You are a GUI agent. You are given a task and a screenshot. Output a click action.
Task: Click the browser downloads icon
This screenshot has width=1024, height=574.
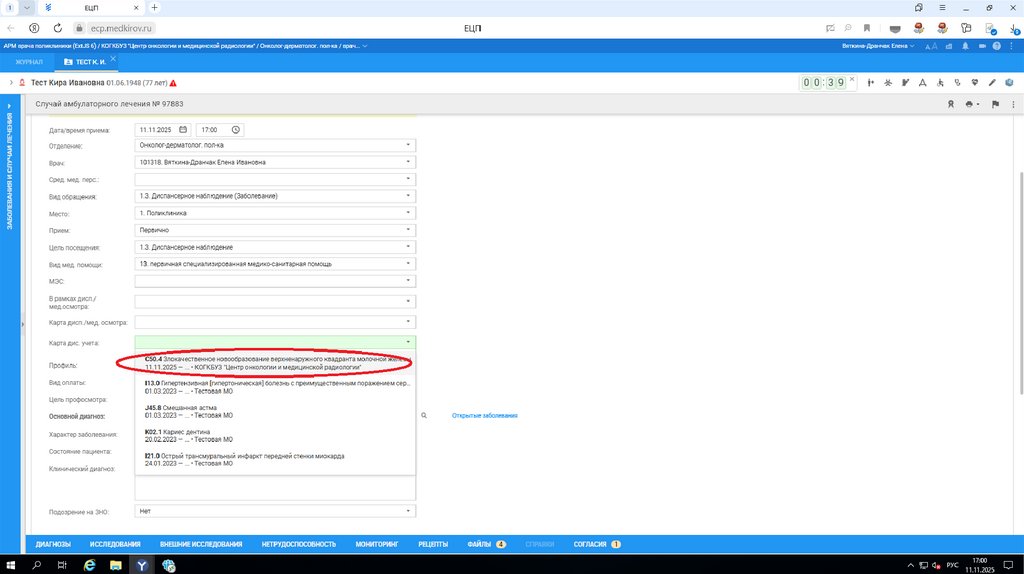(1014, 28)
